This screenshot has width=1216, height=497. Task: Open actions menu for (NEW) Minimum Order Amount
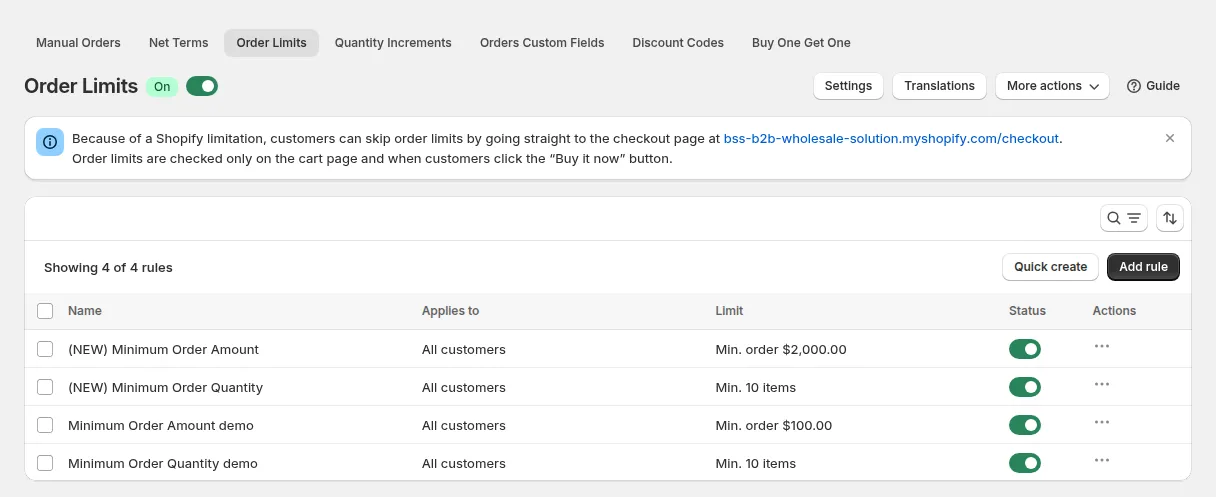pos(1102,346)
